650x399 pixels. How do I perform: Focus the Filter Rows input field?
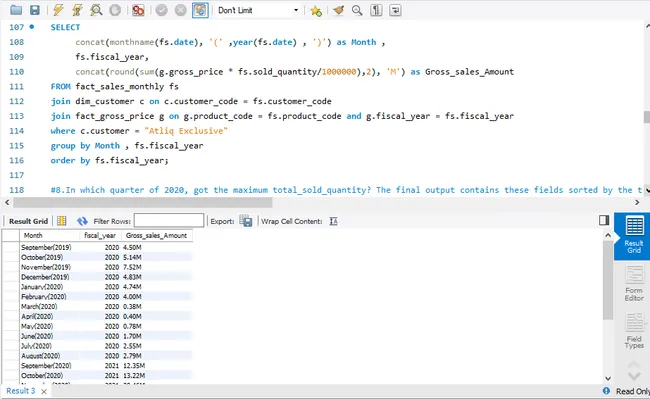169,221
